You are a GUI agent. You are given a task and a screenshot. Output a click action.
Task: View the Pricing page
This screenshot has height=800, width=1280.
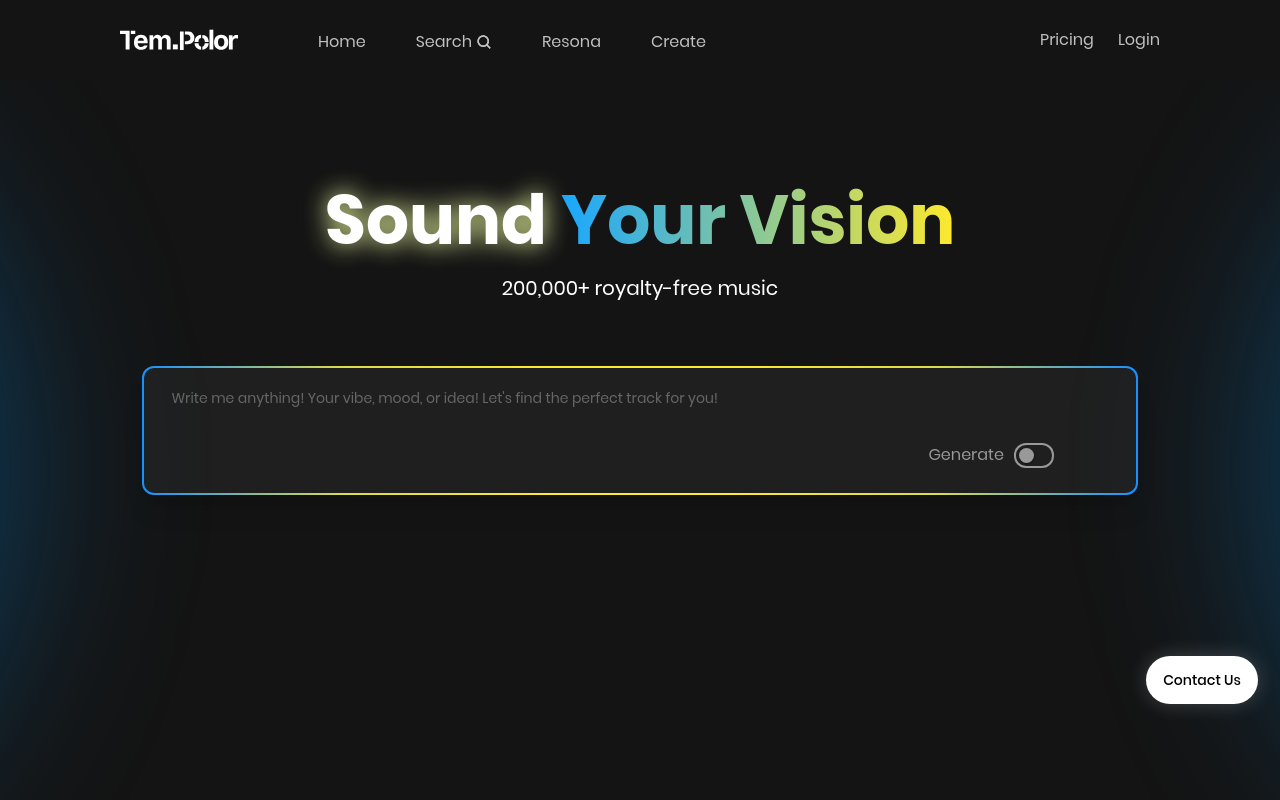tap(1066, 40)
